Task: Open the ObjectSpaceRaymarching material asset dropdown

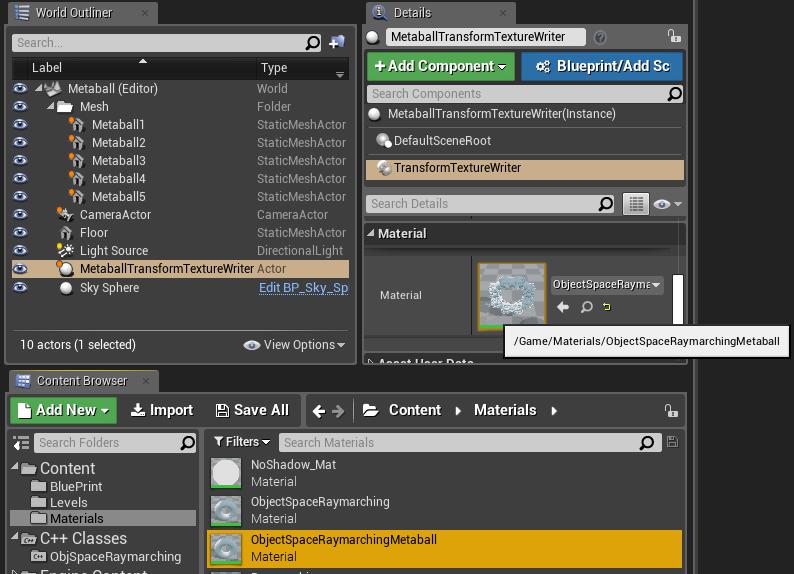Action: coord(607,284)
